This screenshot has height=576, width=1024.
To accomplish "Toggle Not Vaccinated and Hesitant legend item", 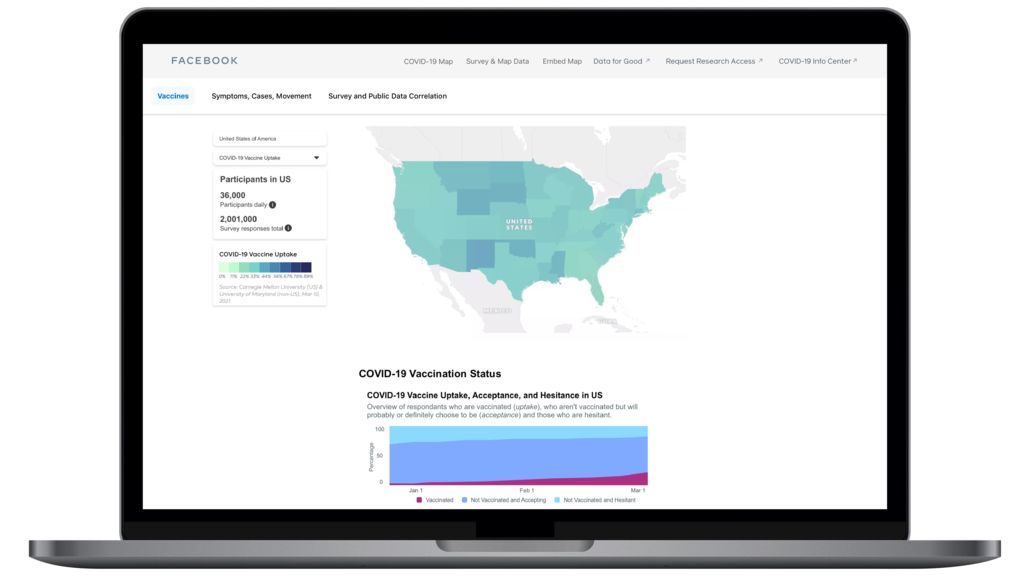I will [594, 500].
